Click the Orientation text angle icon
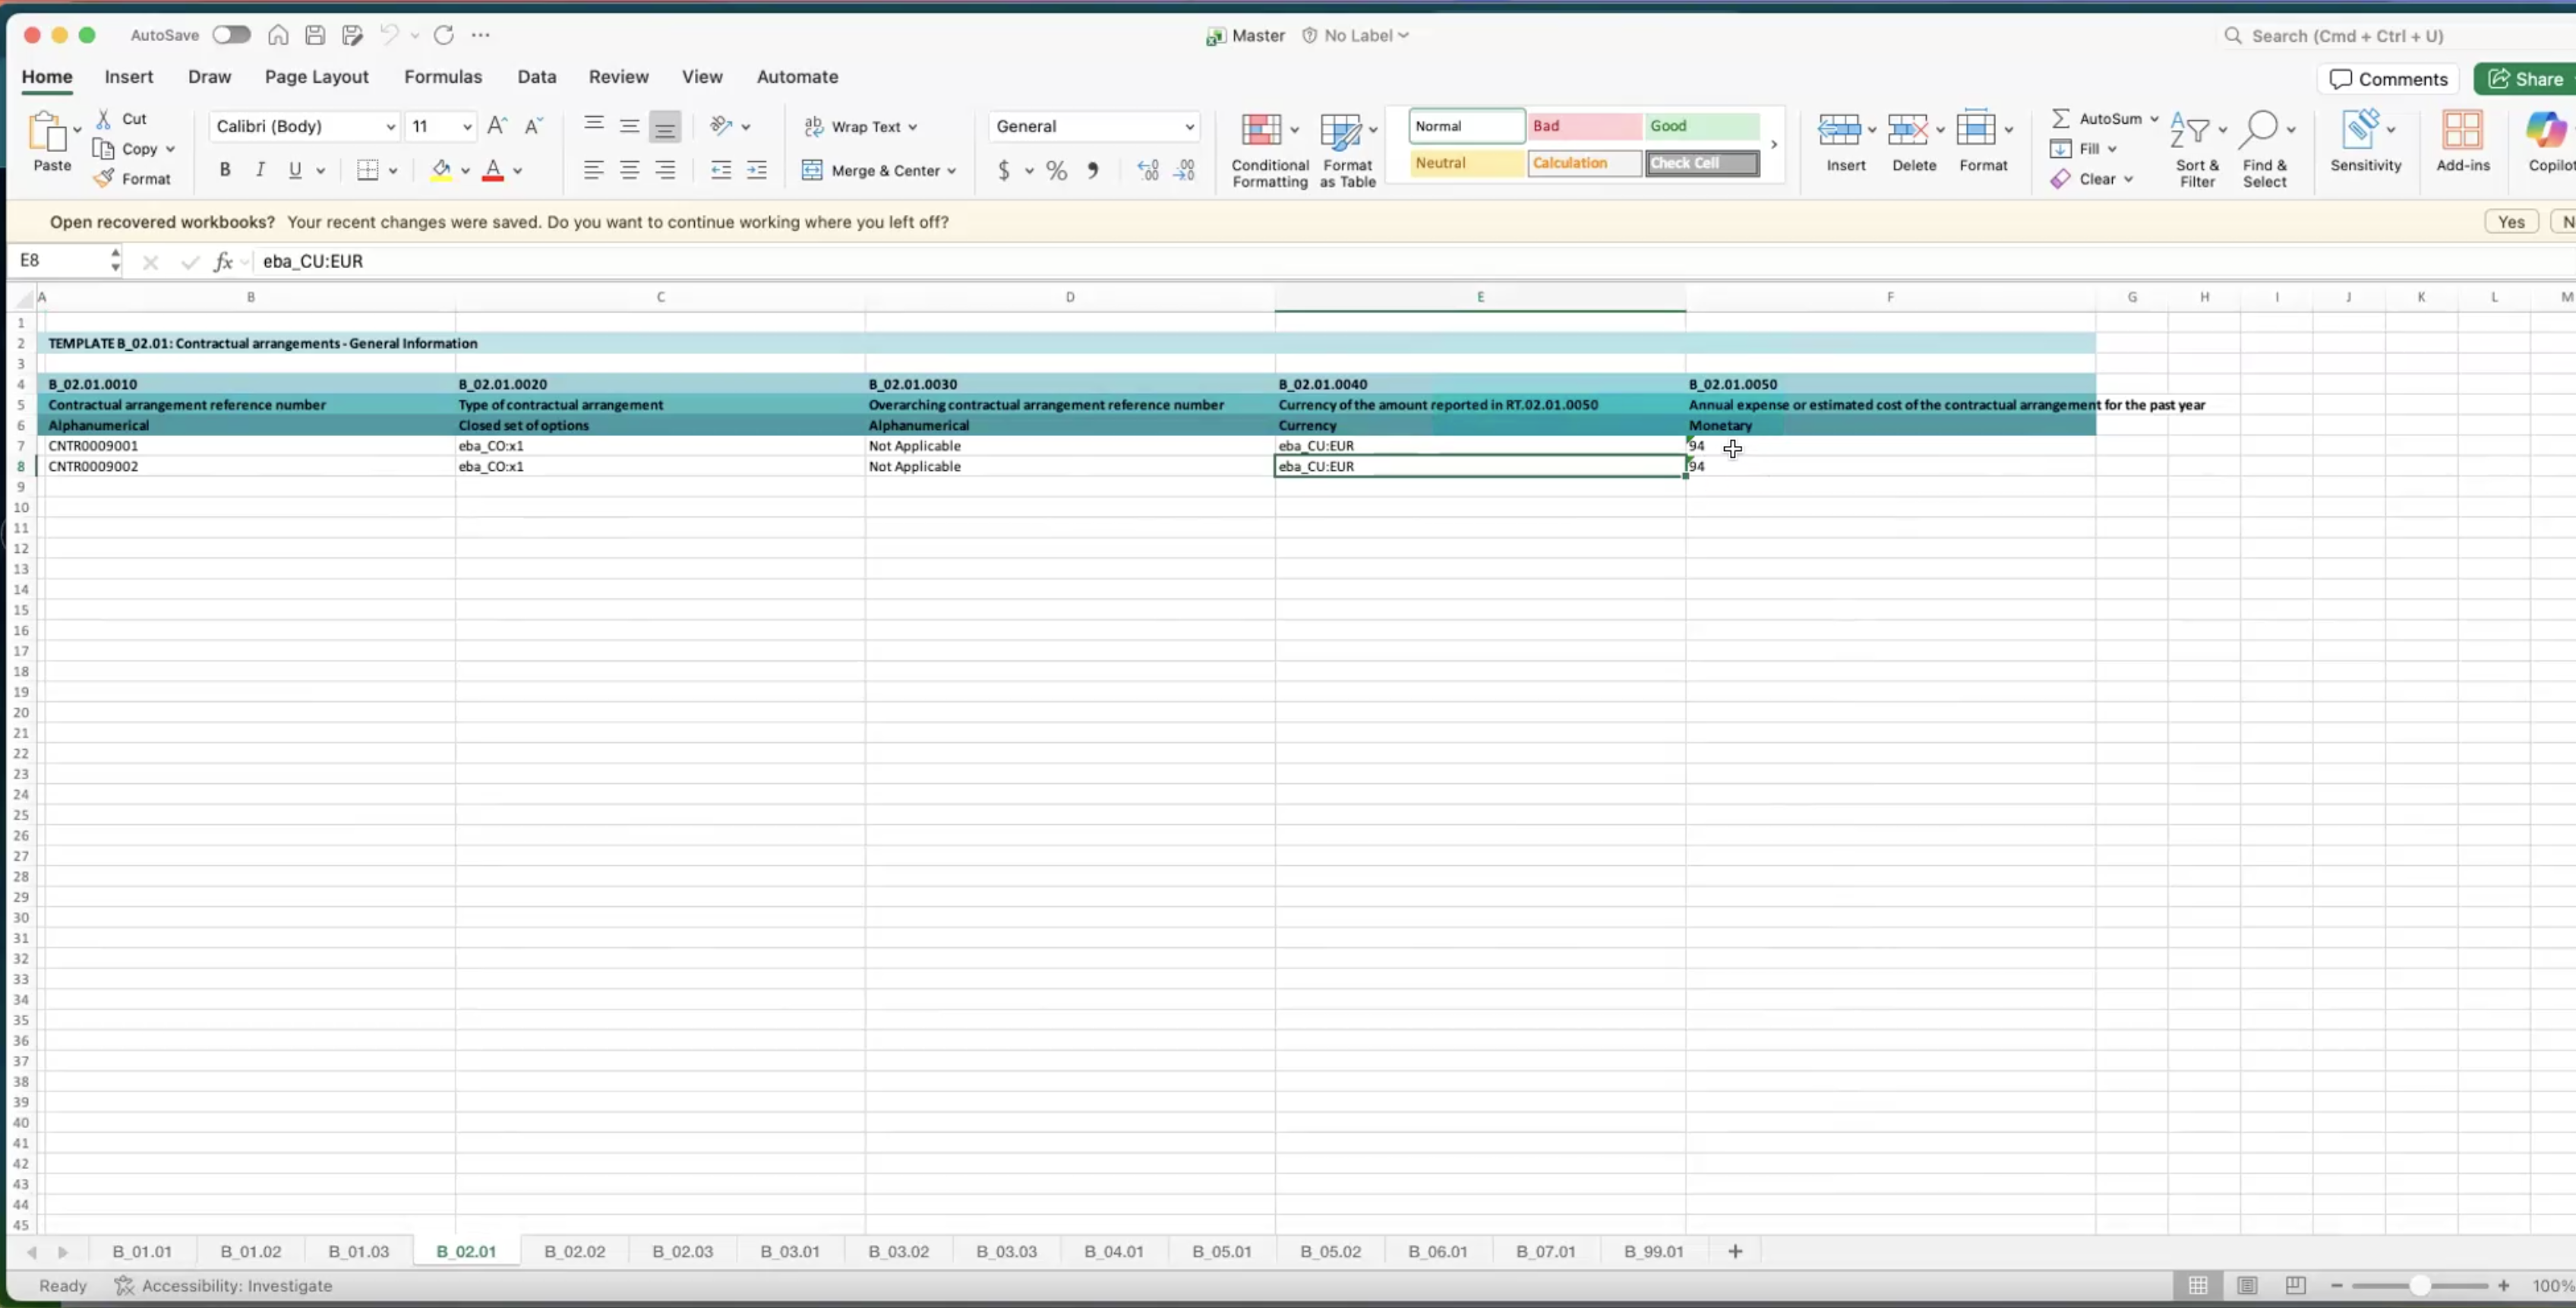This screenshot has height=1308, width=2576. [721, 126]
